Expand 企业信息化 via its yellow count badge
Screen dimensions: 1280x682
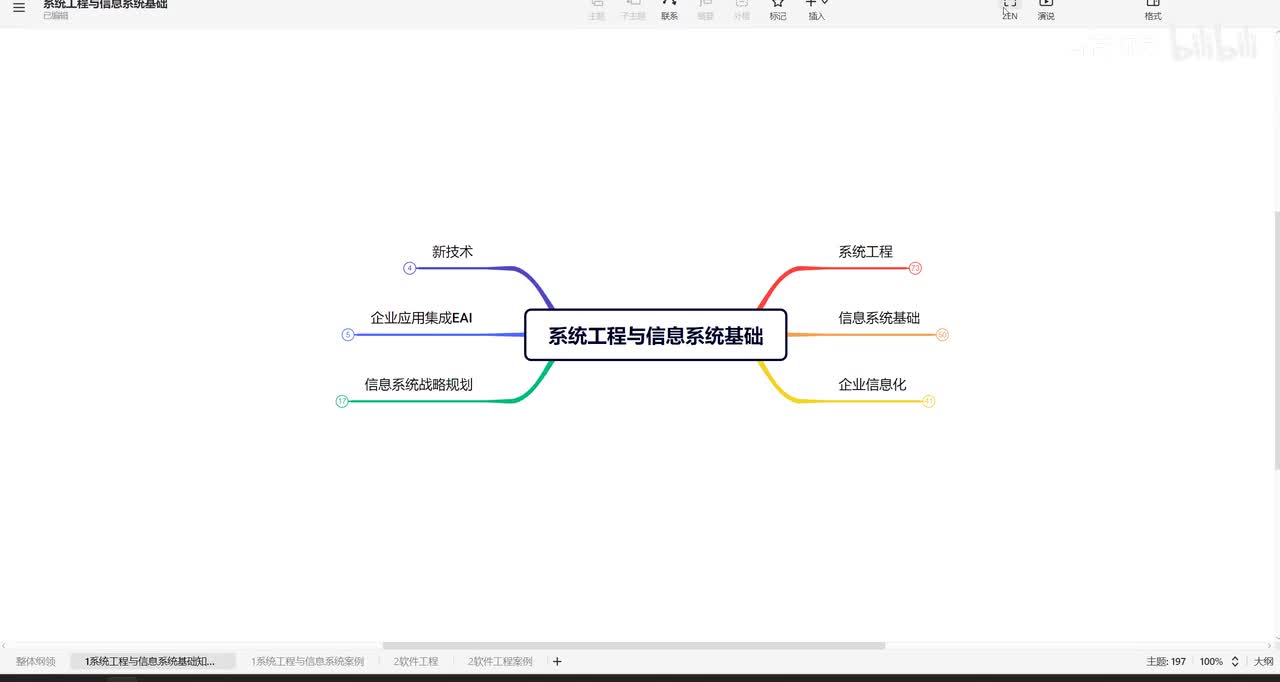[x=928, y=401]
